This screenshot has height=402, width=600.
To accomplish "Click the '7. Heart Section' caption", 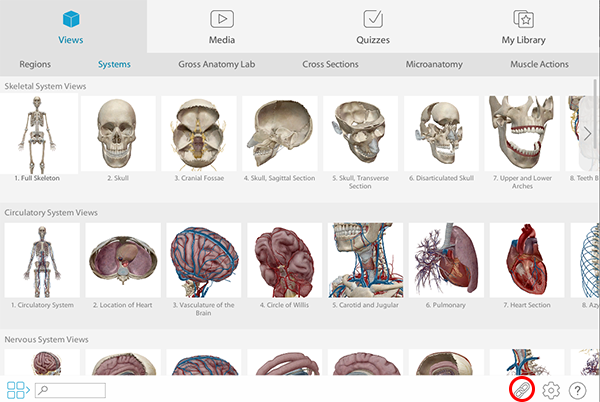I will click(x=527, y=305).
